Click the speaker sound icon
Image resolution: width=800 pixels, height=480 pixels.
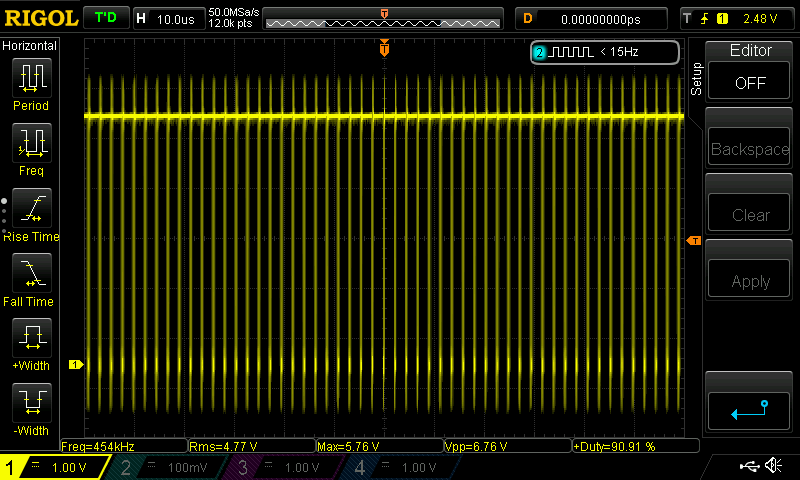(774, 466)
